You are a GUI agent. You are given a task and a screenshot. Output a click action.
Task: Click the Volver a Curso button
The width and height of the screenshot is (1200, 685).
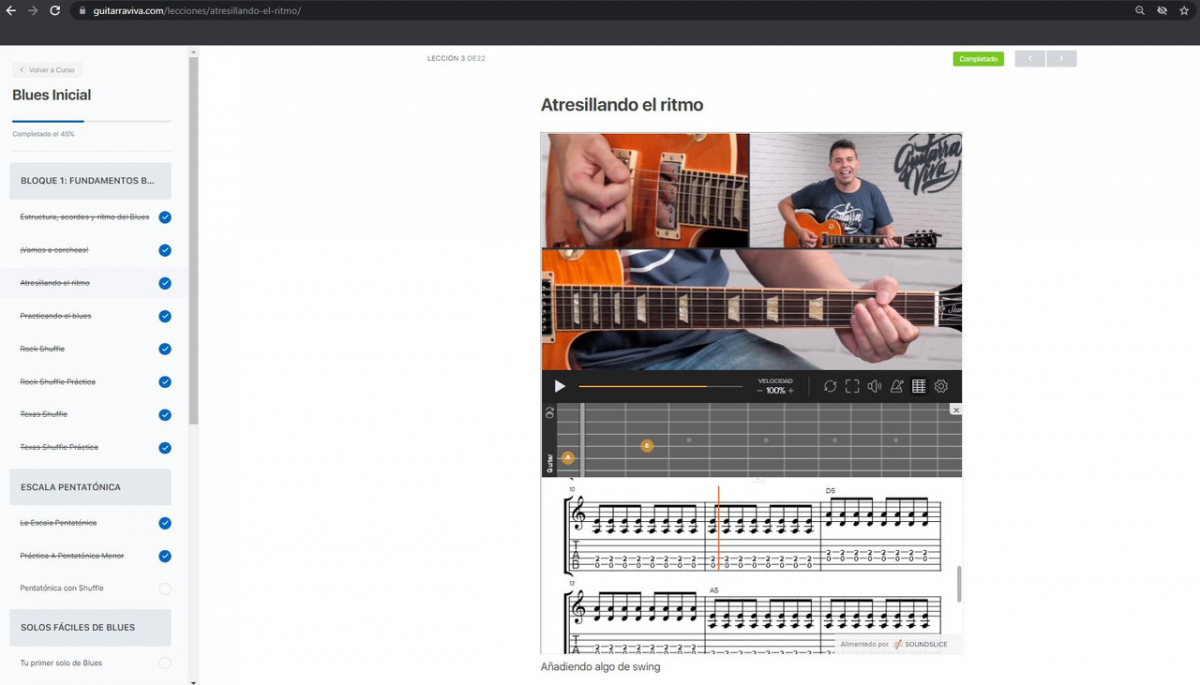tap(47, 70)
